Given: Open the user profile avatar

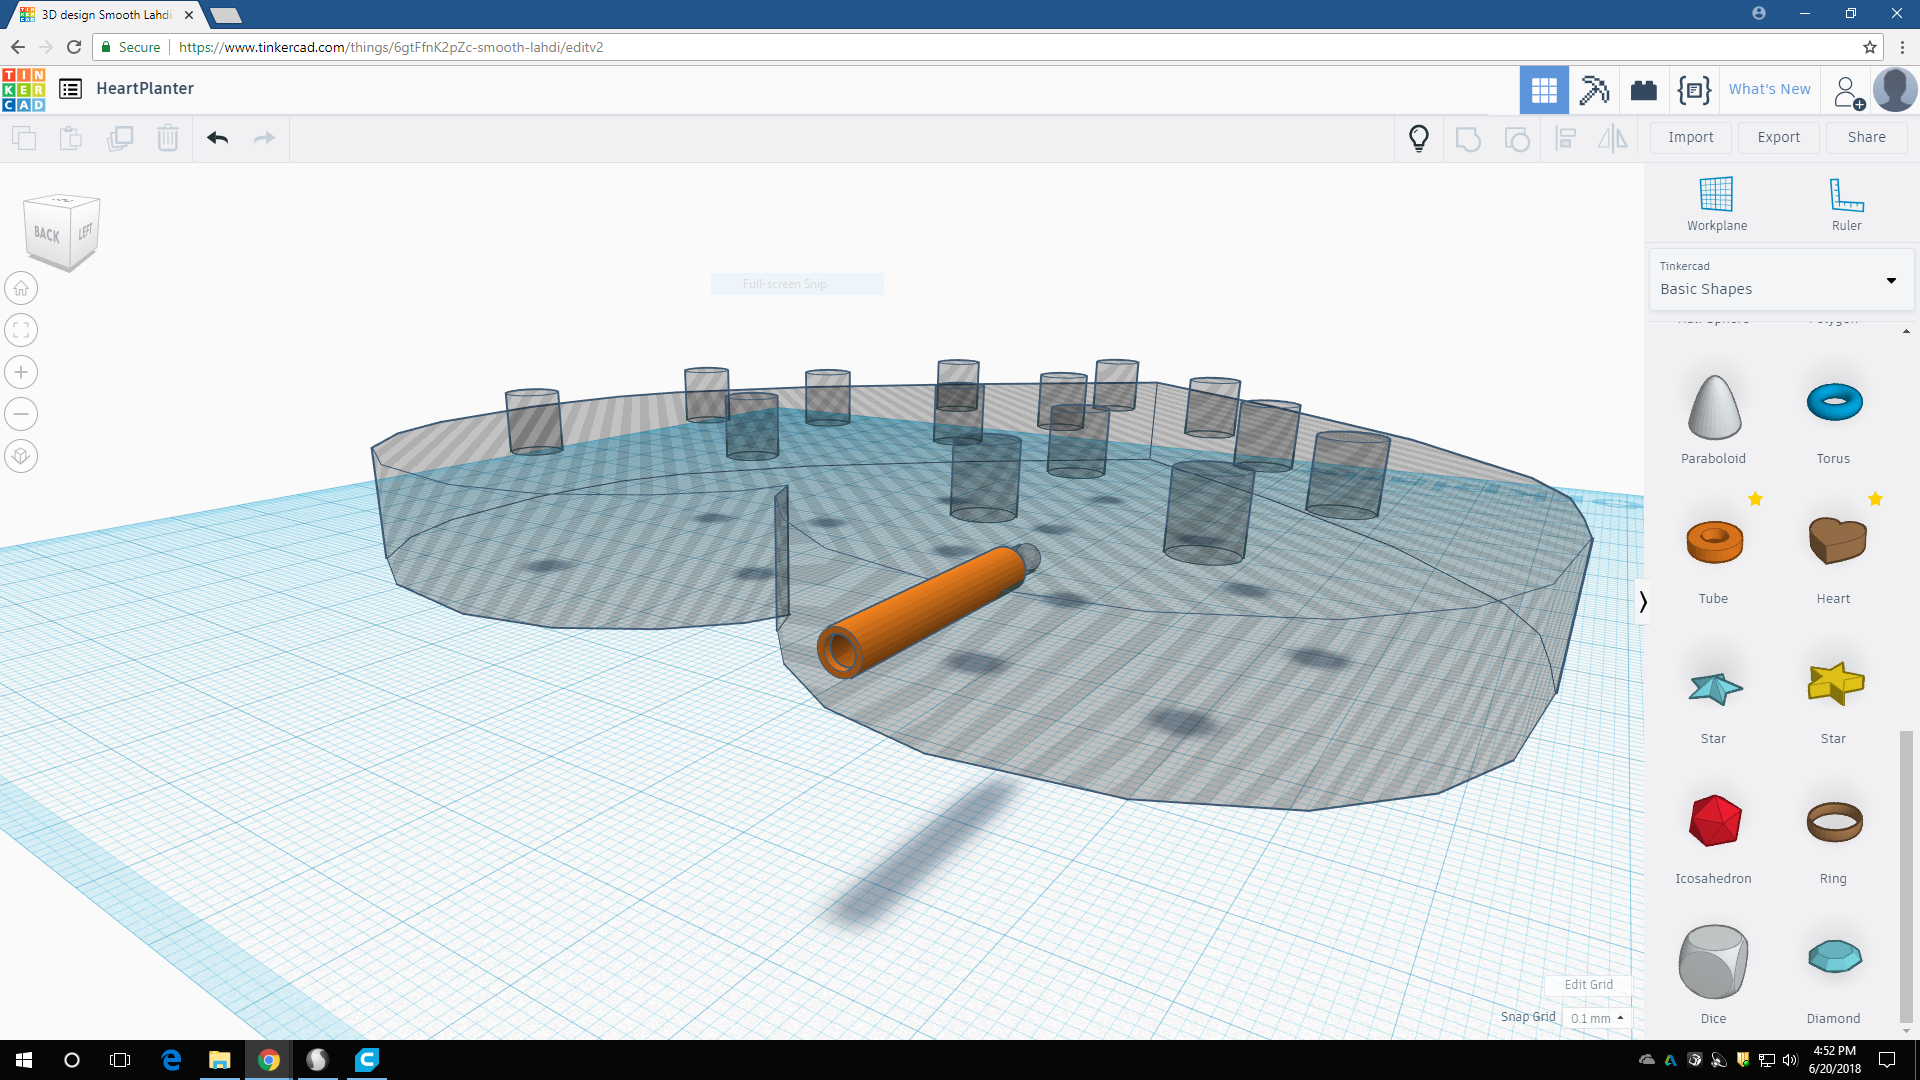Looking at the screenshot, I should pos(1895,90).
